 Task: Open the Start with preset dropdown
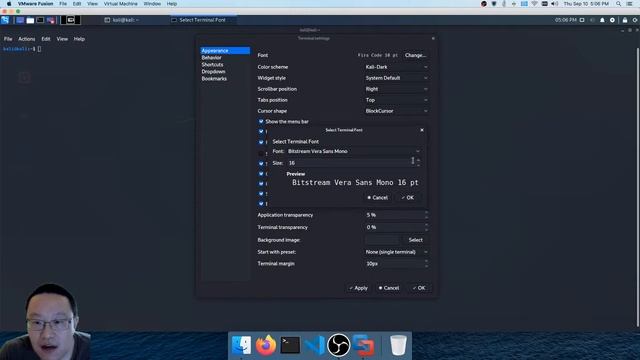tap(396, 252)
